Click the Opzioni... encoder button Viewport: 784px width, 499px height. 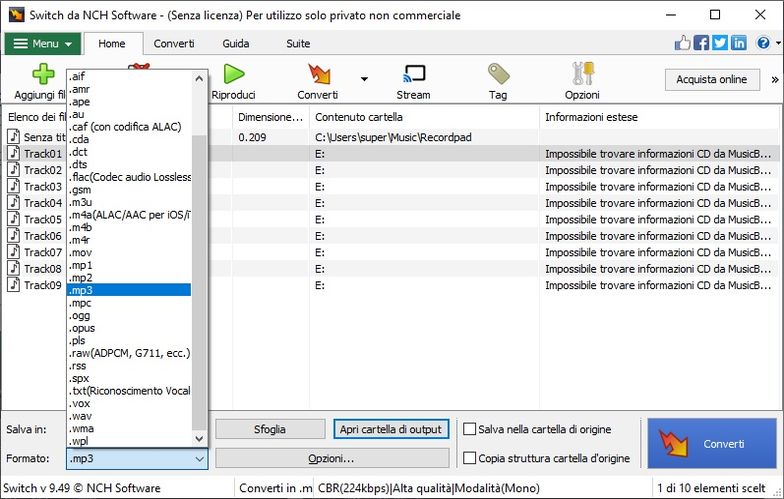click(332, 458)
